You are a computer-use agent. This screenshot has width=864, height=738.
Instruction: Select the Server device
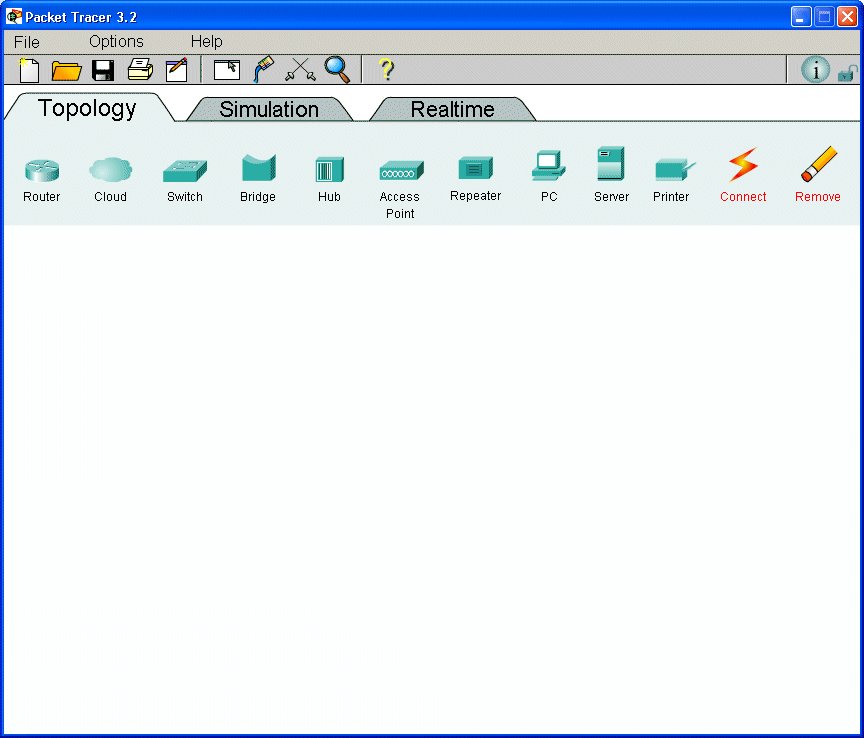pyautogui.click(x=611, y=174)
